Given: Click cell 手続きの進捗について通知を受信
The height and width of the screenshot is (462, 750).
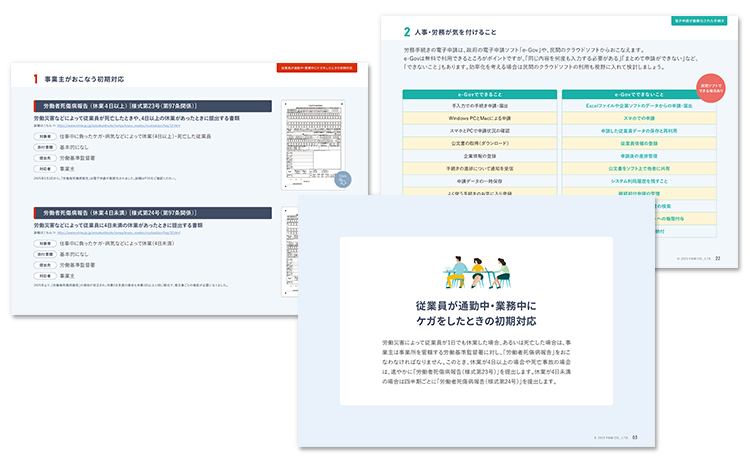Looking at the screenshot, I should pyautogui.click(x=480, y=168).
